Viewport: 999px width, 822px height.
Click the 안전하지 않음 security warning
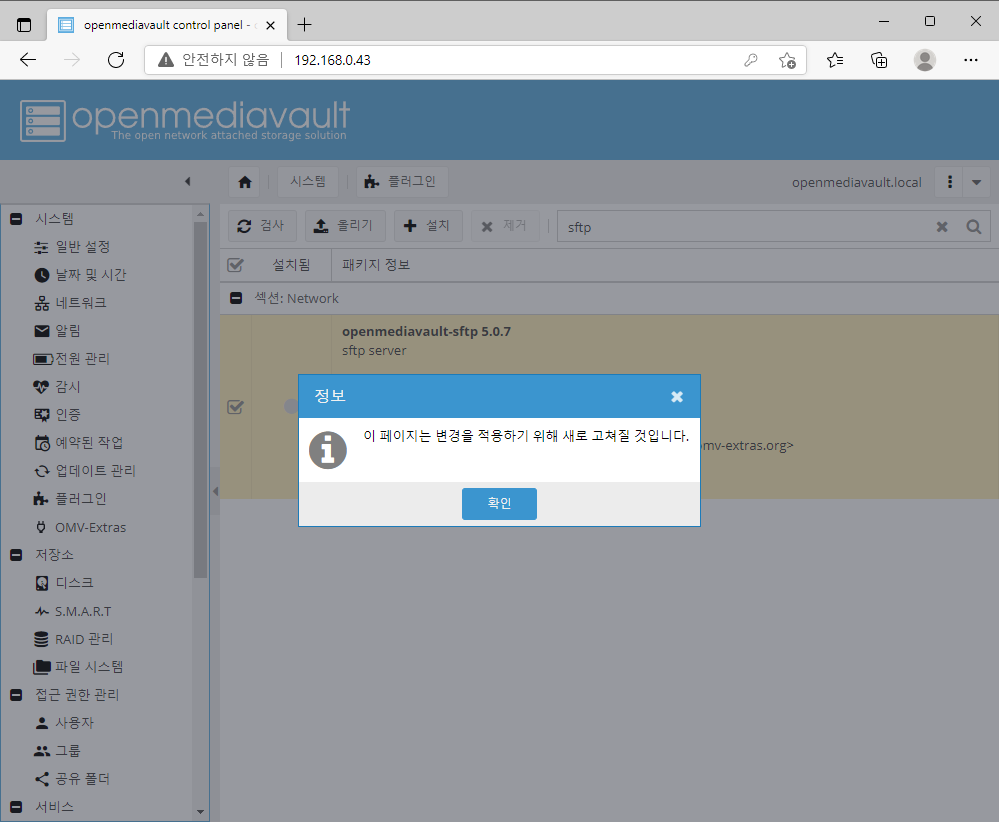click(x=214, y=60)
